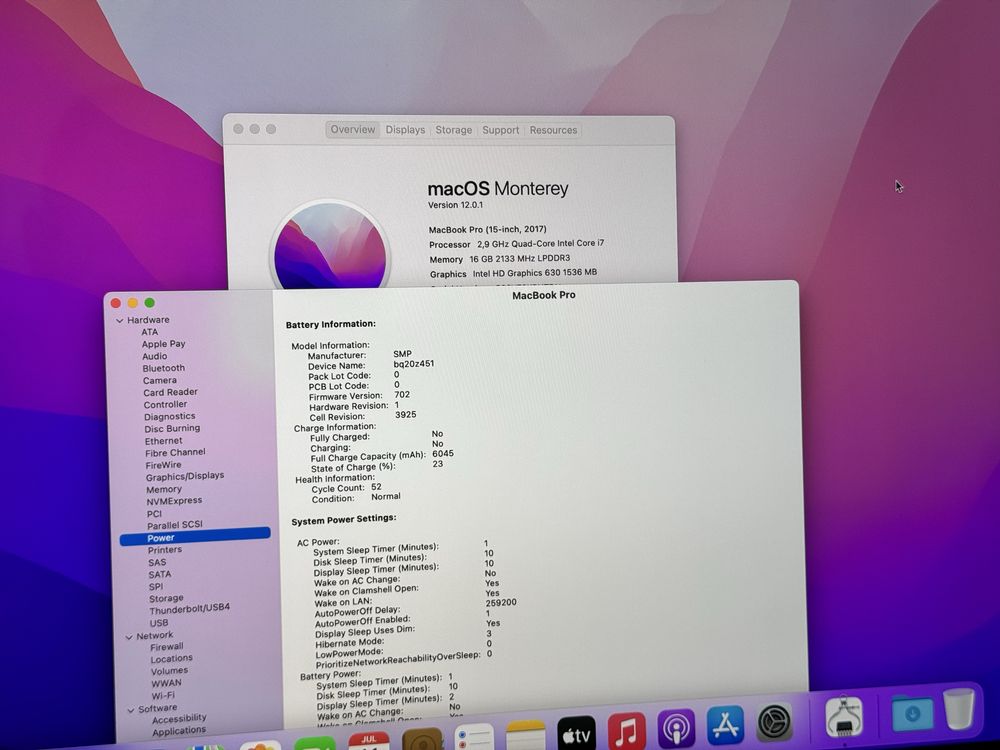Image resolution: width=1000 pixels, height=750 pixels.
Task: Click the Device Name value bq20z451
Action: 414,364
